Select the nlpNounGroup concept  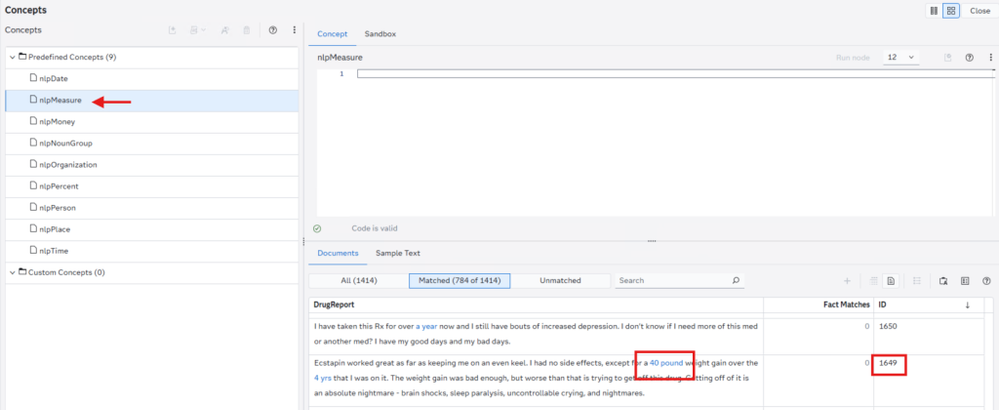pos(152,143)
